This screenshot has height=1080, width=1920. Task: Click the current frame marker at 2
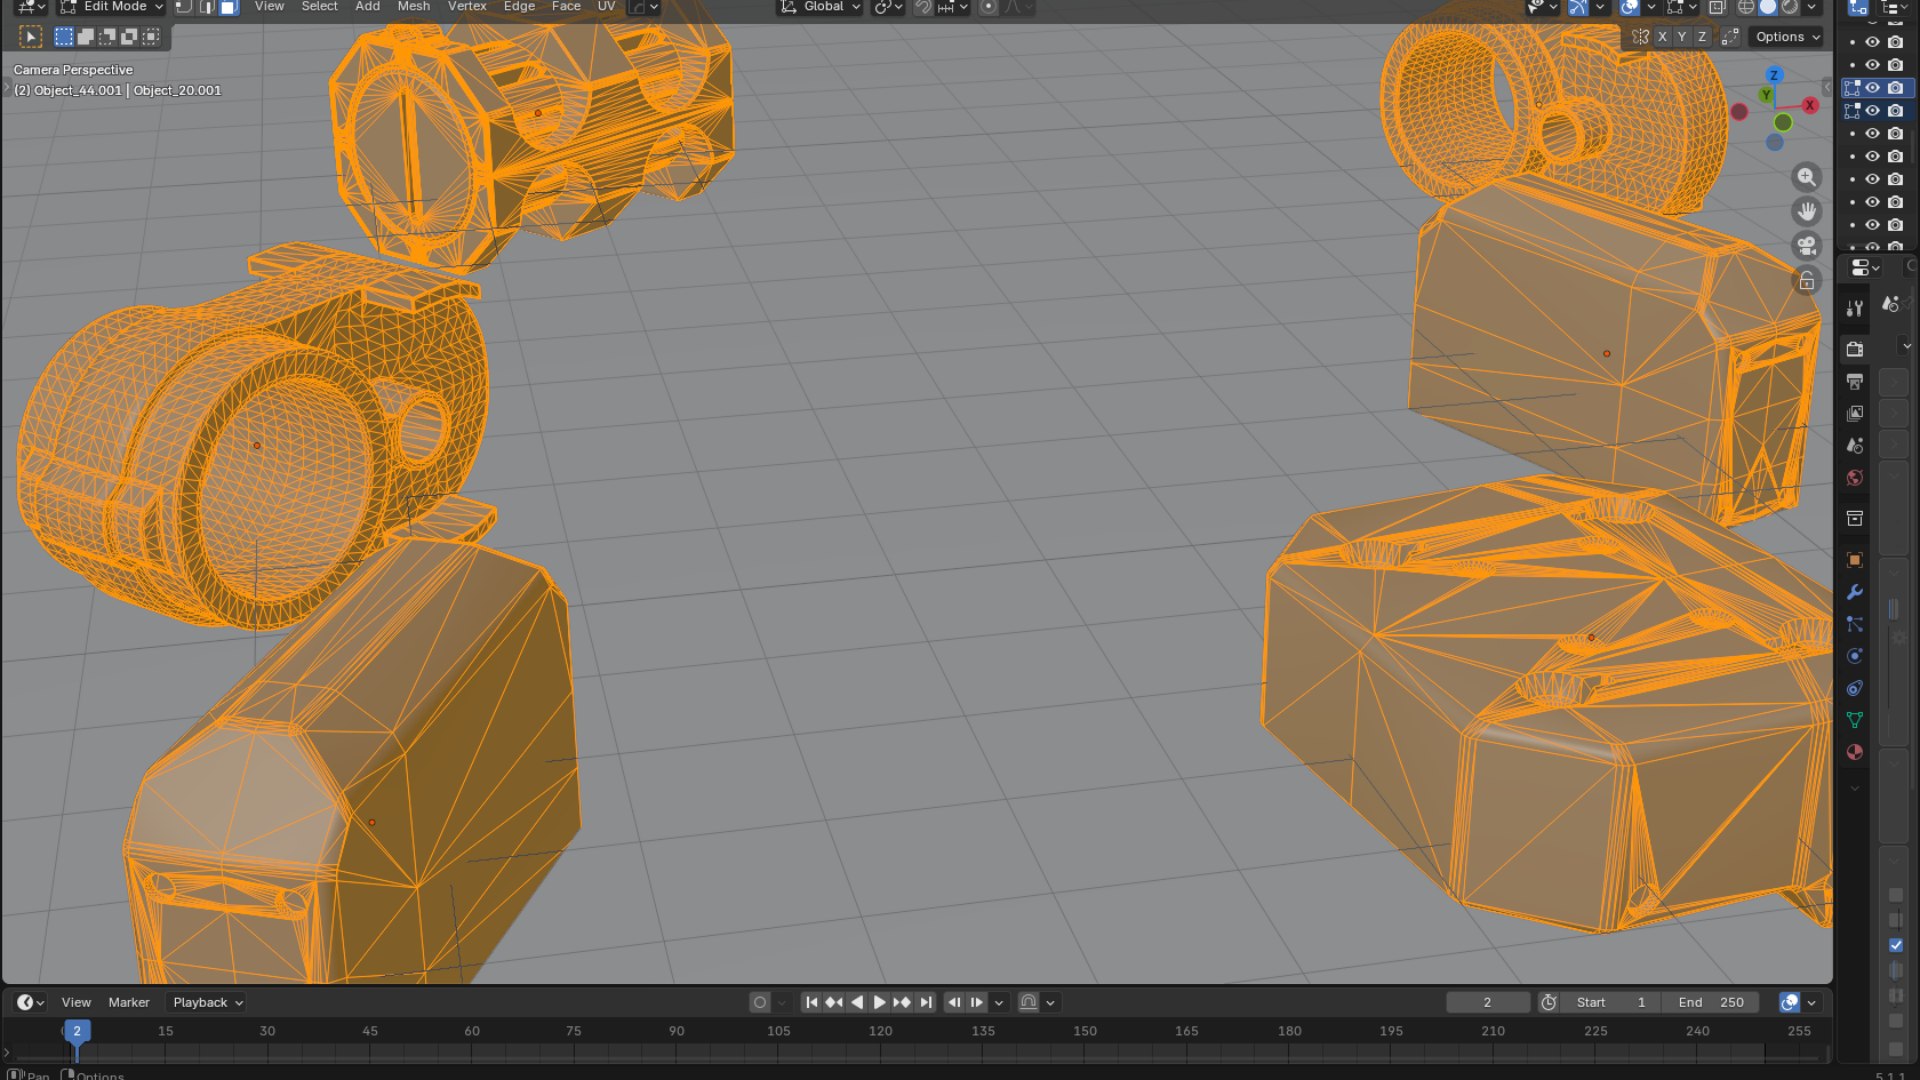pyautogui.click(x=77, y=1031)
